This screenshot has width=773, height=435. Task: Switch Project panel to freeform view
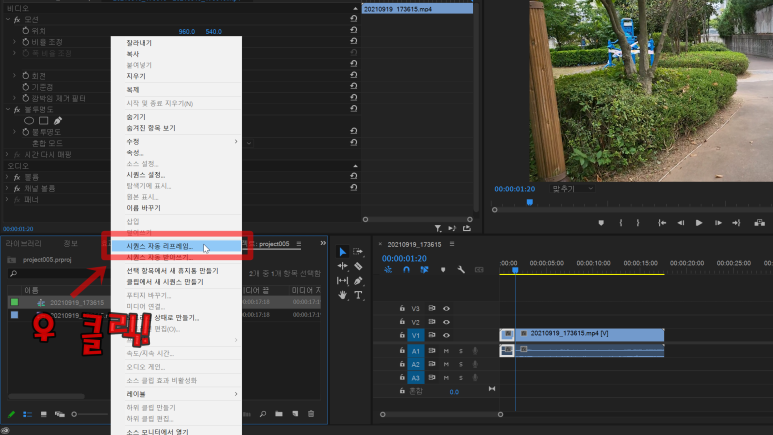[x=60, y=414]
